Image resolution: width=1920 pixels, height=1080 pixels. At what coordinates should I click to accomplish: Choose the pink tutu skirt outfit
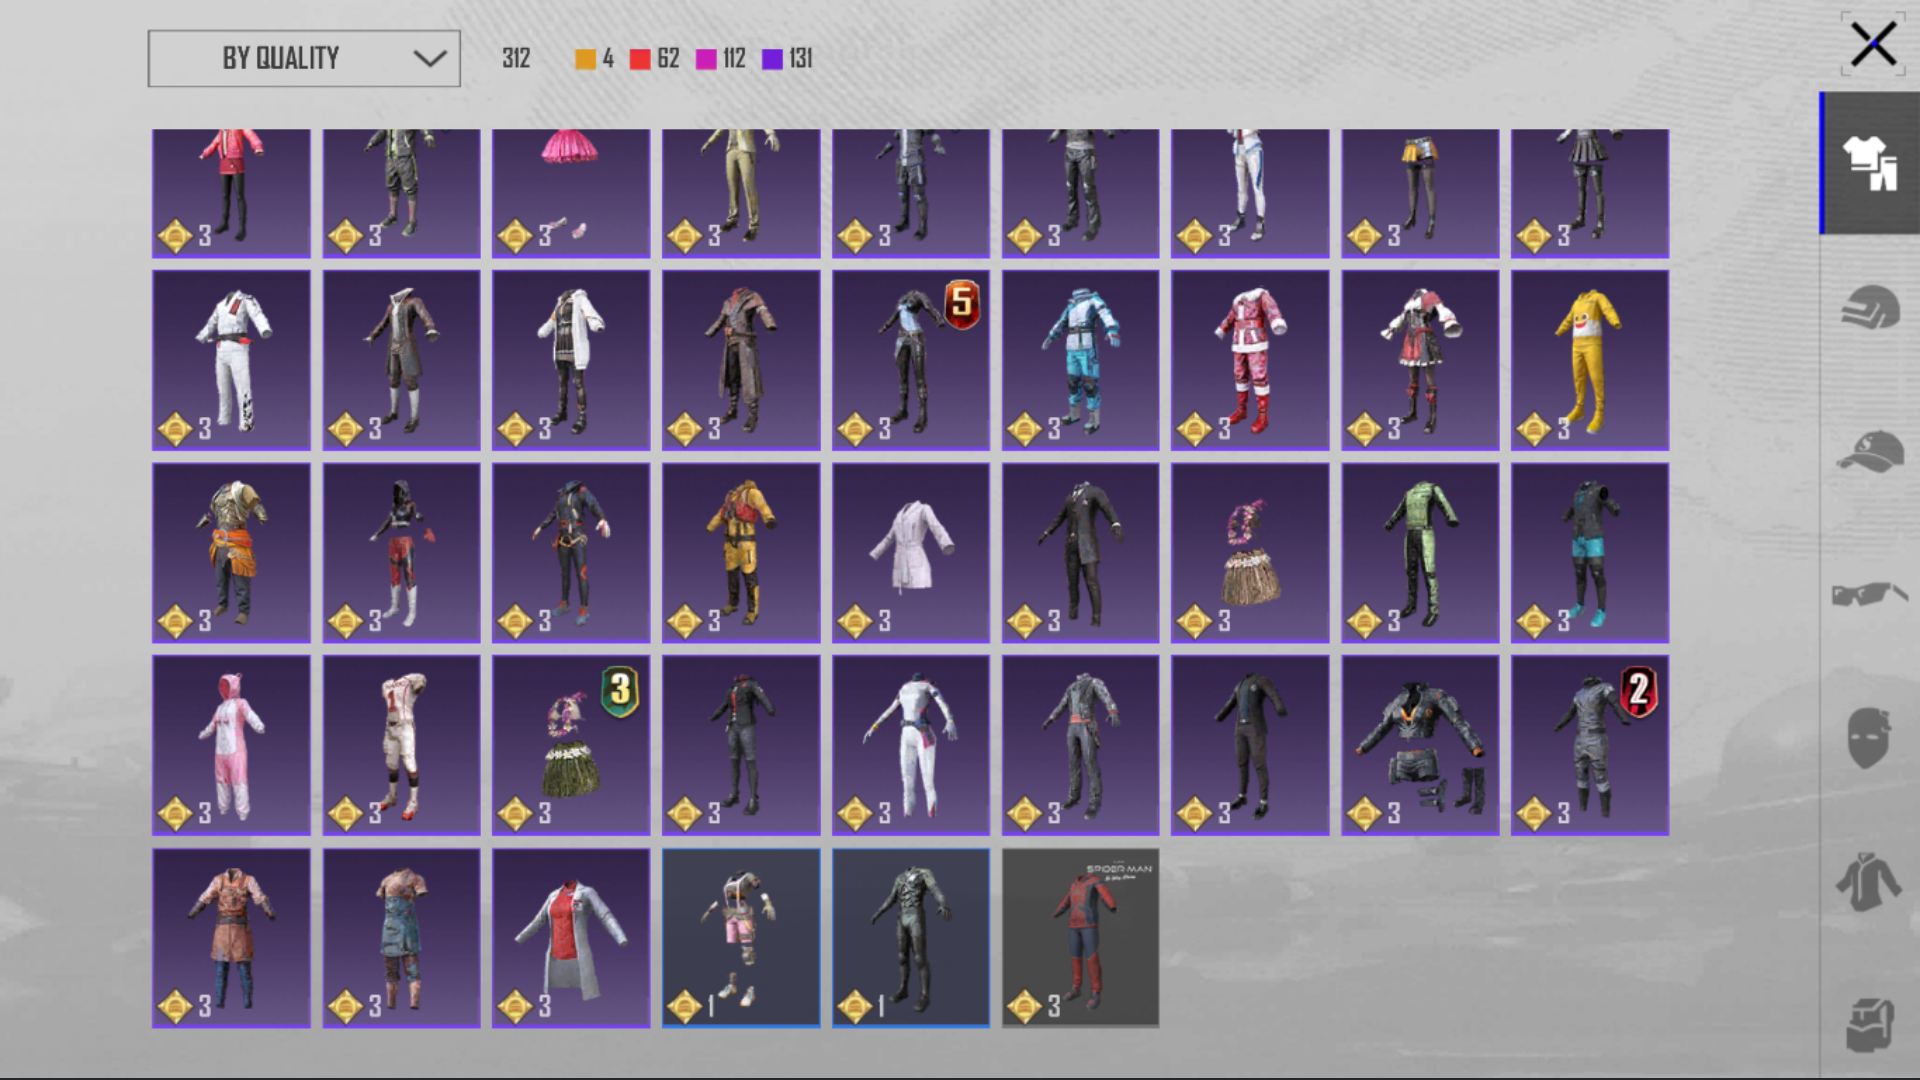click(x=571, y=193)
